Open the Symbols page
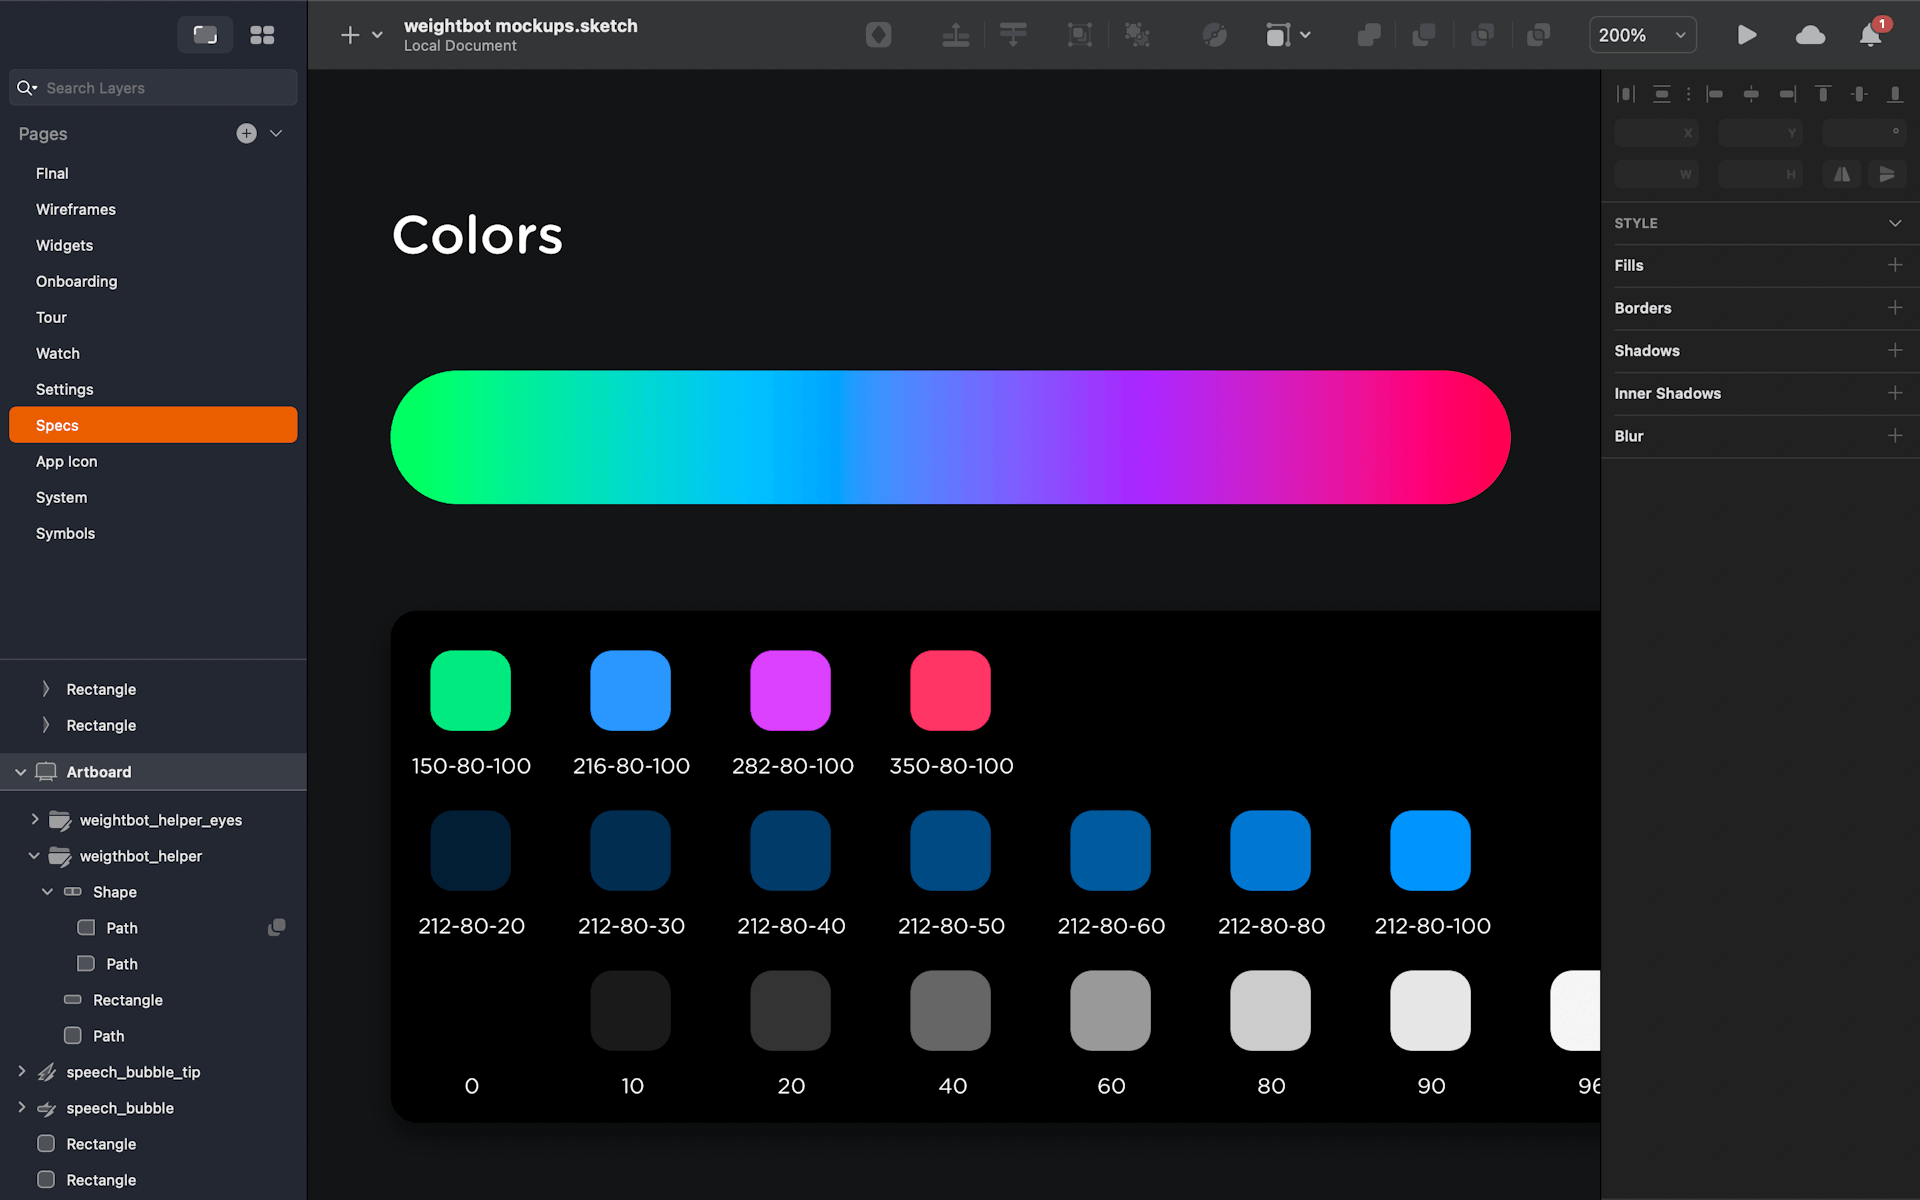 (x=65, y=533)
